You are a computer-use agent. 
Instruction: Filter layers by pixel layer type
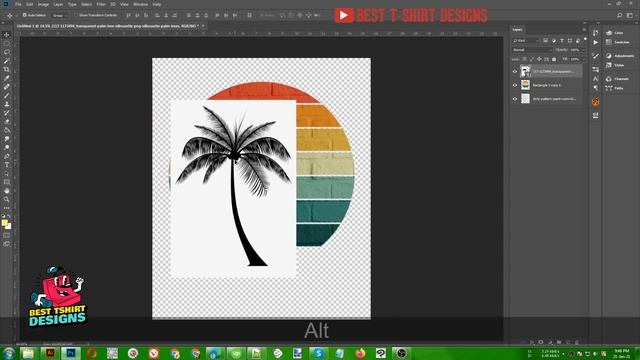click(x=546, y=40)
